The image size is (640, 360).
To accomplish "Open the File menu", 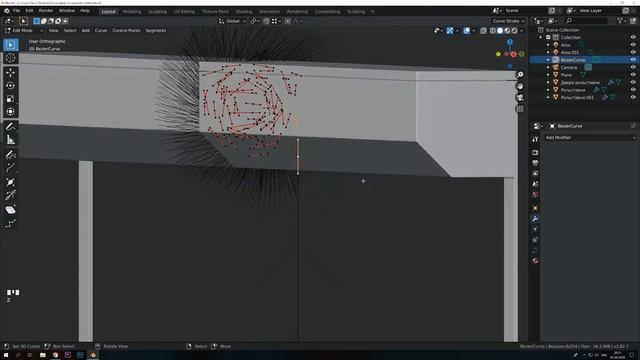I will (16, 11).
